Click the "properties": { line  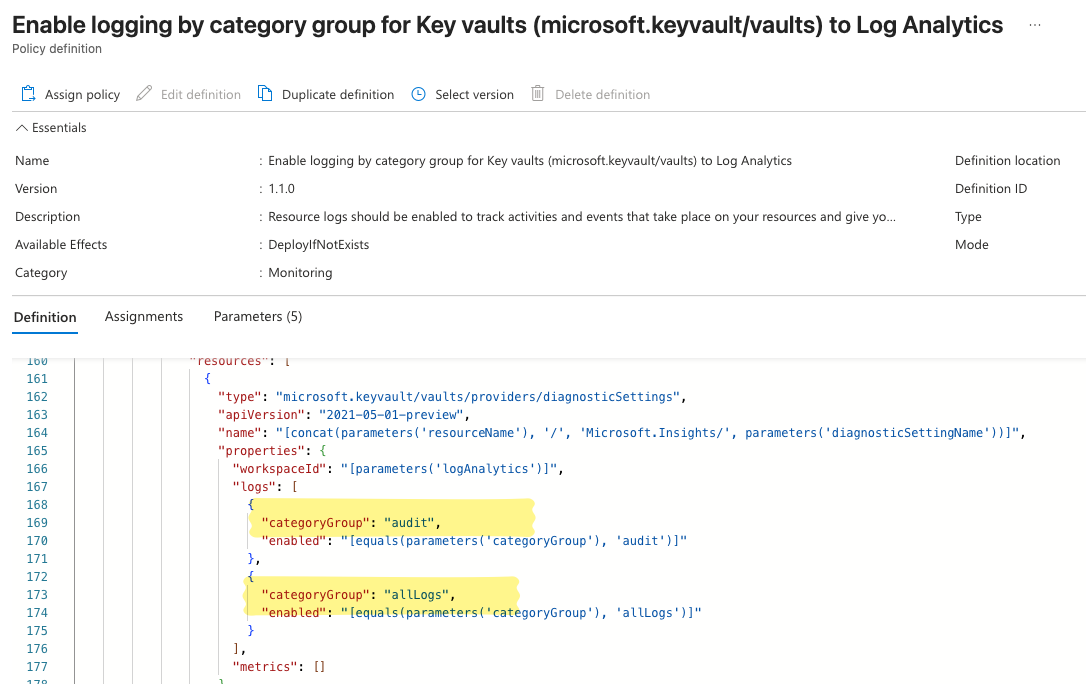(x=272, y=451)
